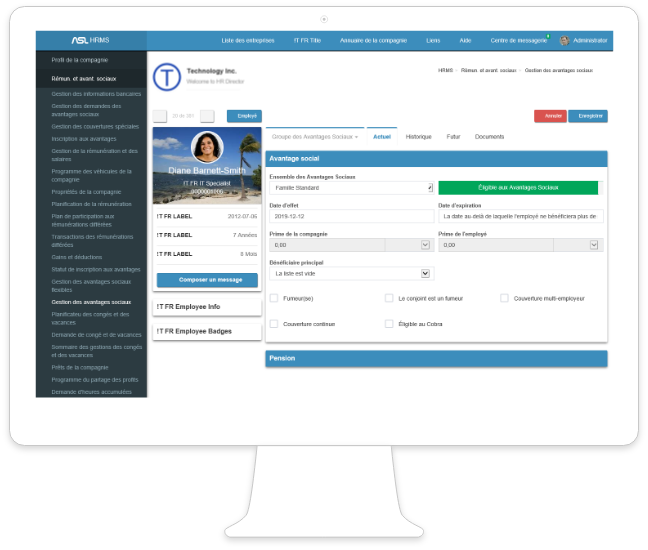Open Gestion des couvertures spéciales
Image resolution: width=648 pixels, height=550 pixels.
pos(95,126)
